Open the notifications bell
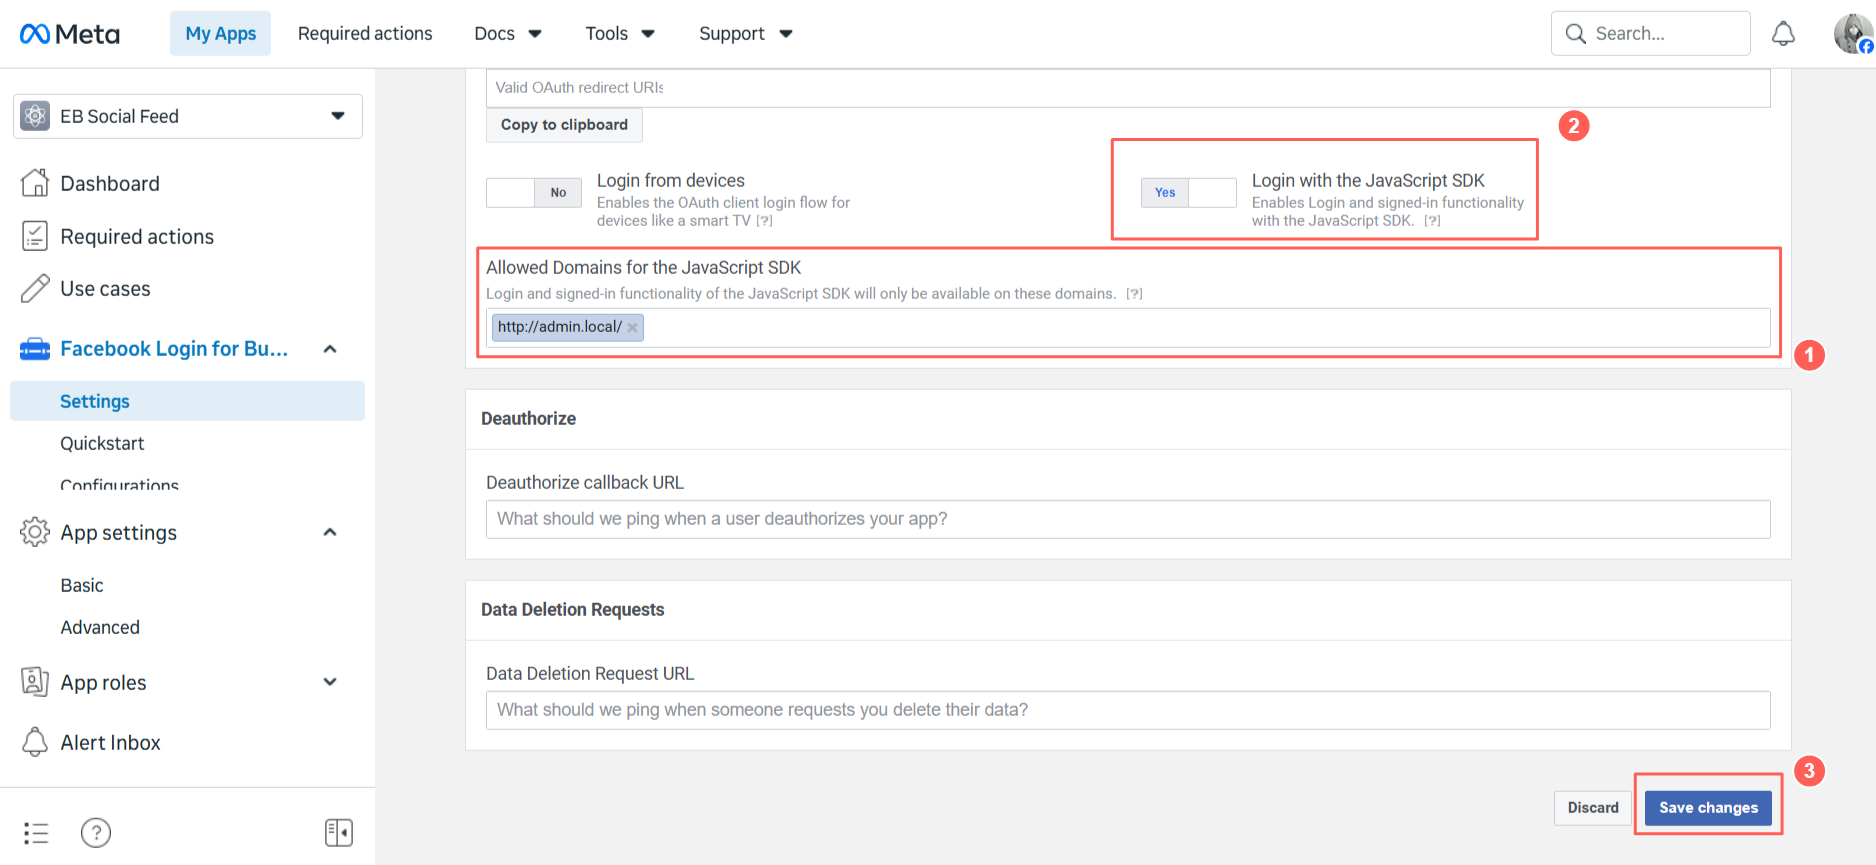This screenshot has height=865, width=1876. (x=1783, y=34)
